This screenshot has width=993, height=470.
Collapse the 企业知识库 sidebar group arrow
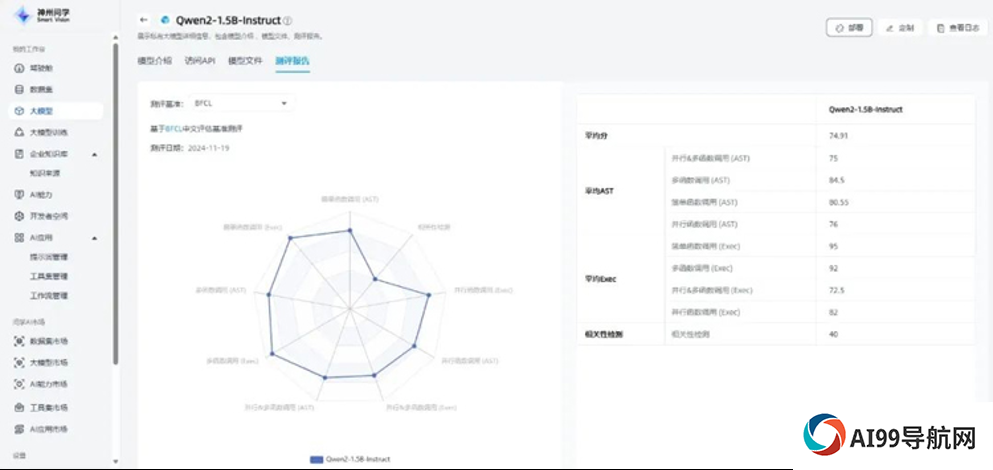[94, 155]
